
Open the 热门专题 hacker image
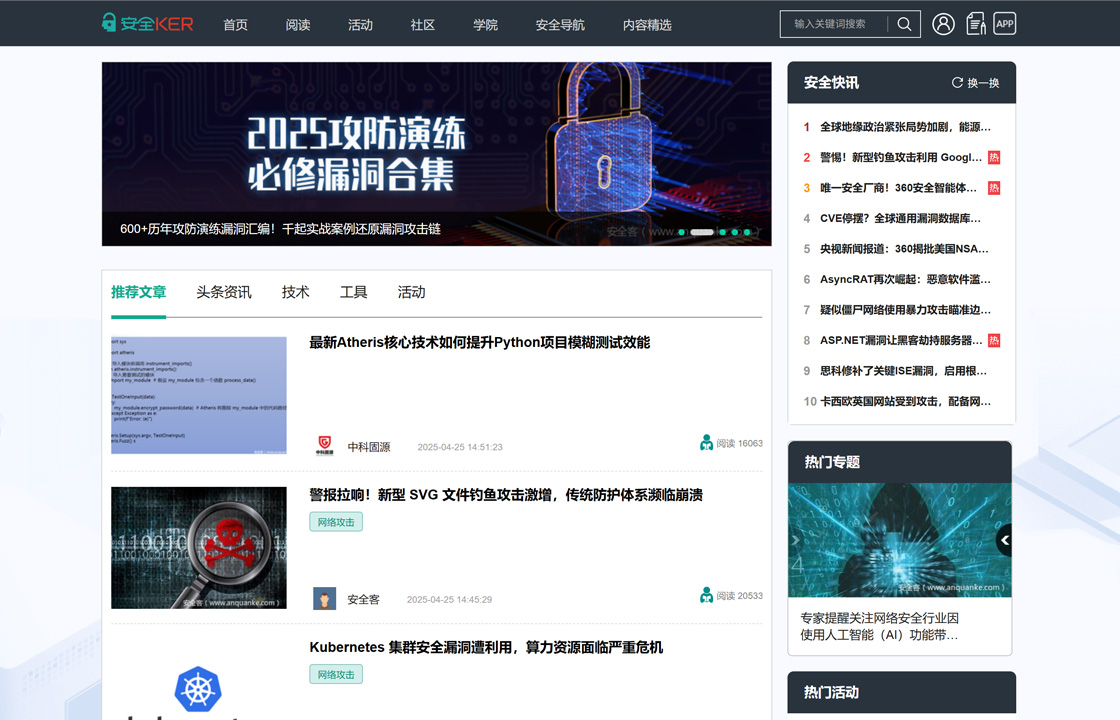(x=900, y=540)
